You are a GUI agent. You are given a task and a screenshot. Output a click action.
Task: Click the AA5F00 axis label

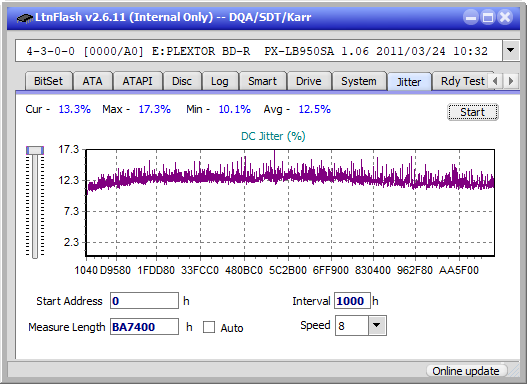point(459,270)
